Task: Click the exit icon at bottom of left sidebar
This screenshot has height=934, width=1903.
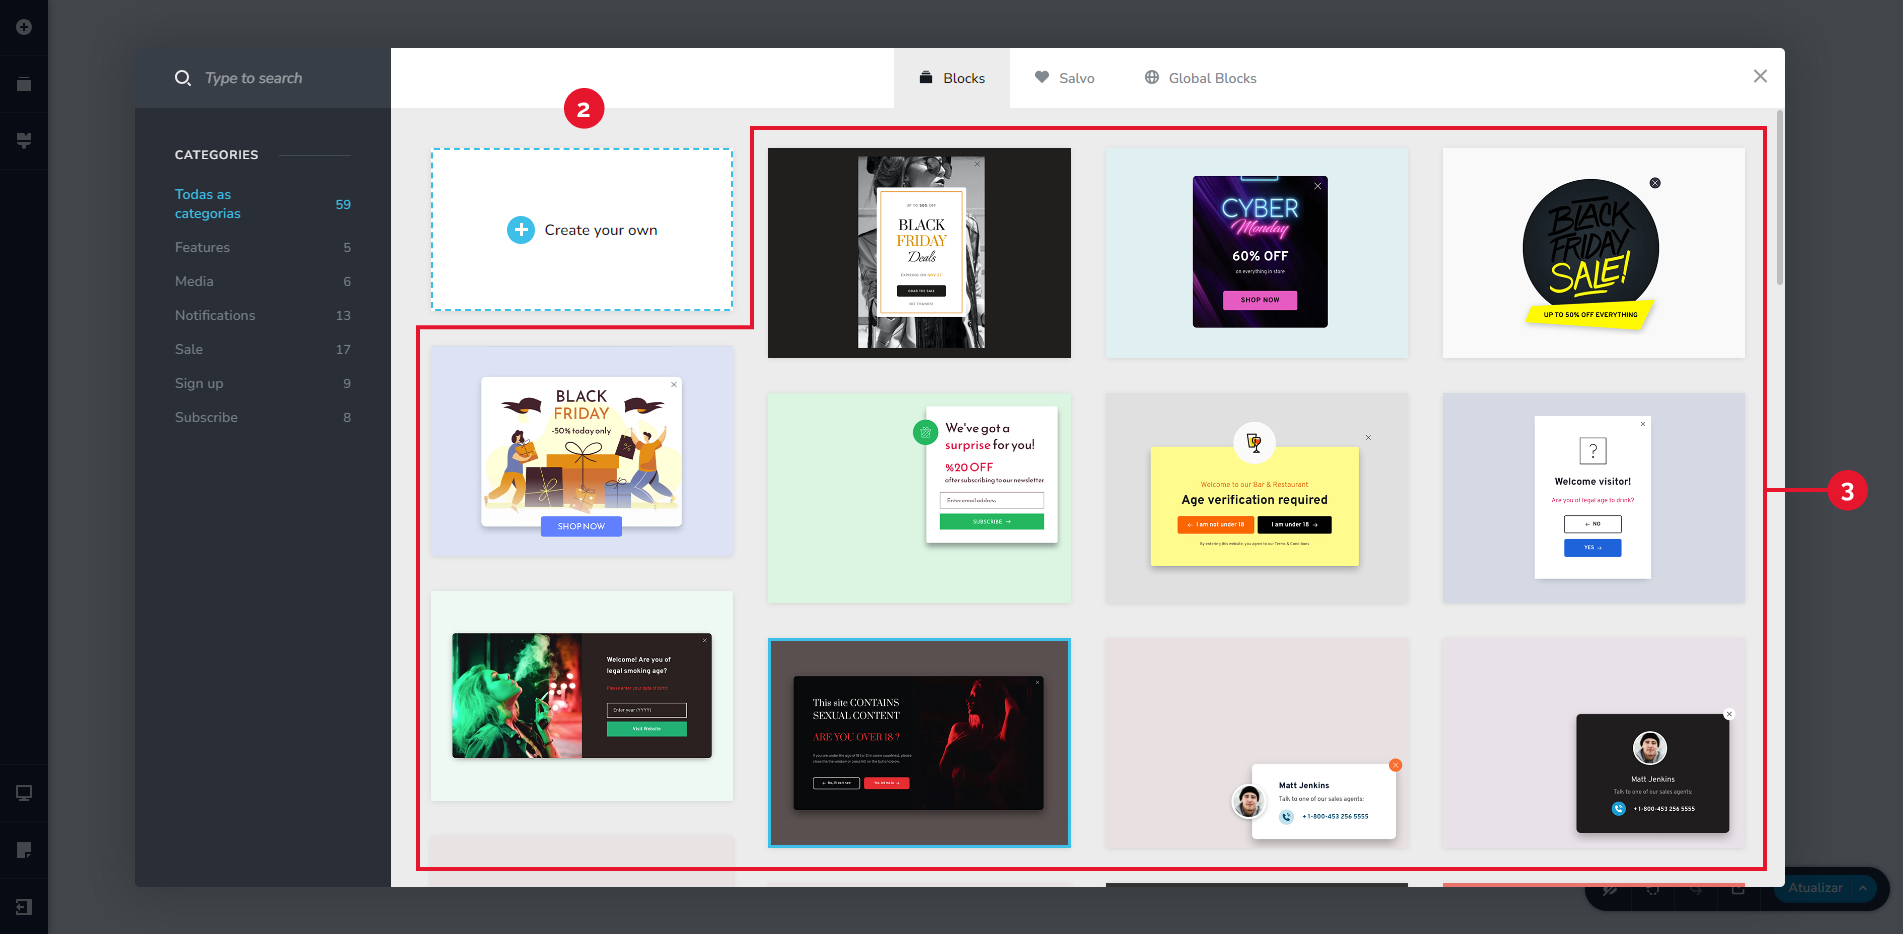Action: point(24,907)
